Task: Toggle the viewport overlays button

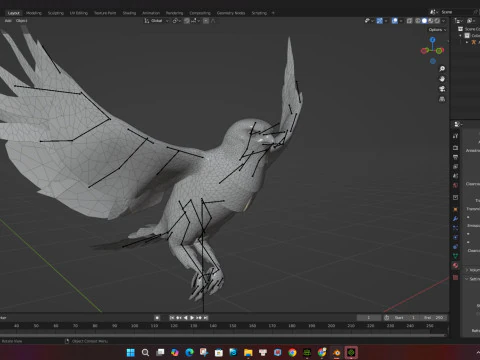Action: pyautogui.click(x=395, y=21)
